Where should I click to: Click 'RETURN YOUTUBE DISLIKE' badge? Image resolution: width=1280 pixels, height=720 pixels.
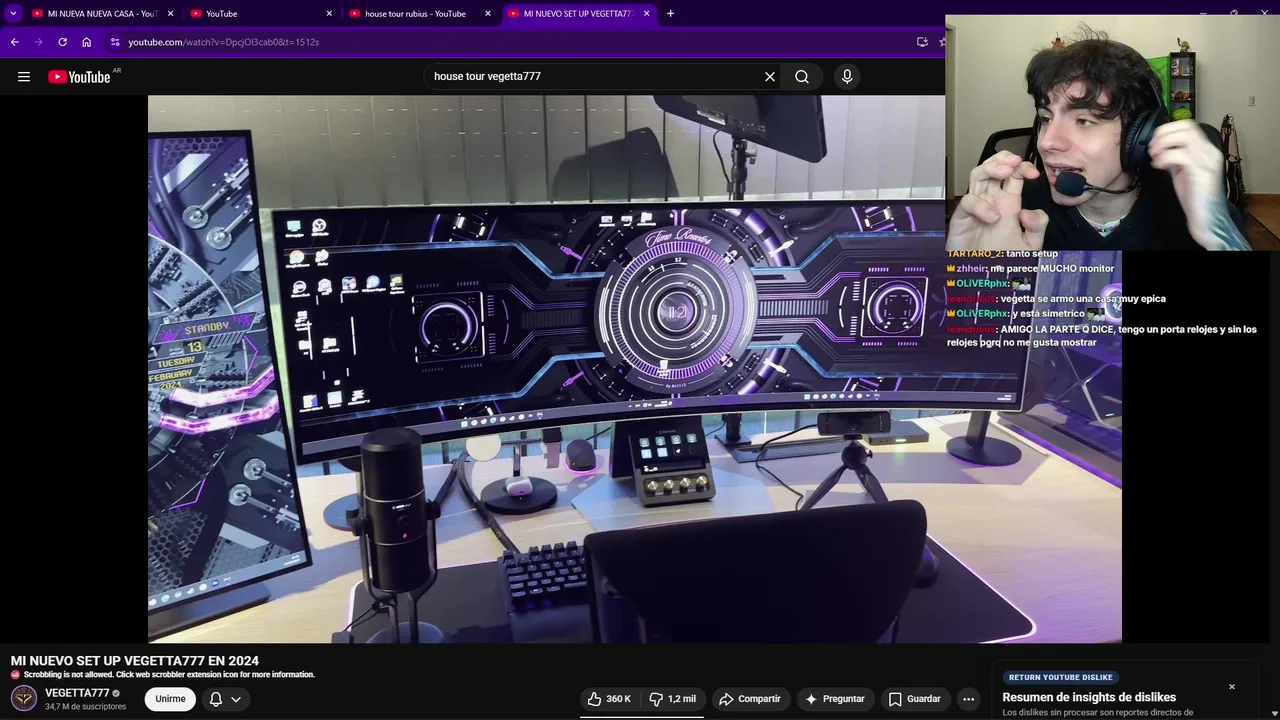click(x=1061, y=677)
